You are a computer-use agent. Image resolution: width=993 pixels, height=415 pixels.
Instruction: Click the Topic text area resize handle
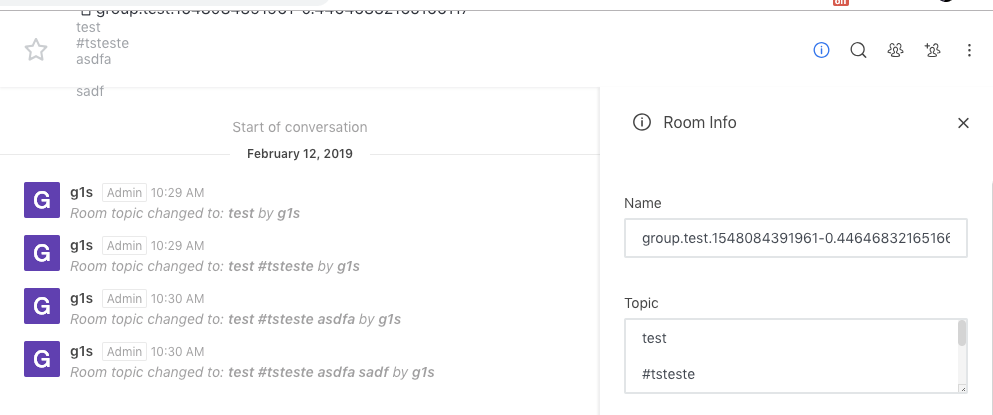click(x=962, y=388)
